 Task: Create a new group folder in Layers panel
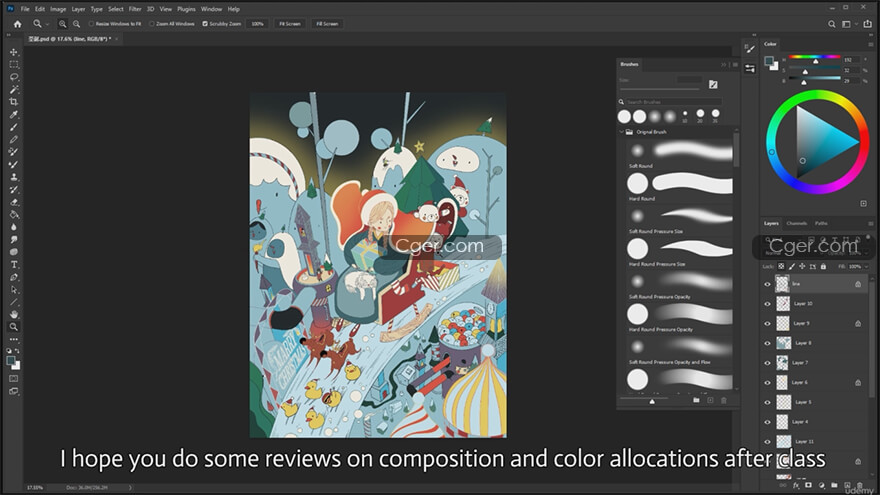pos(834,485)
